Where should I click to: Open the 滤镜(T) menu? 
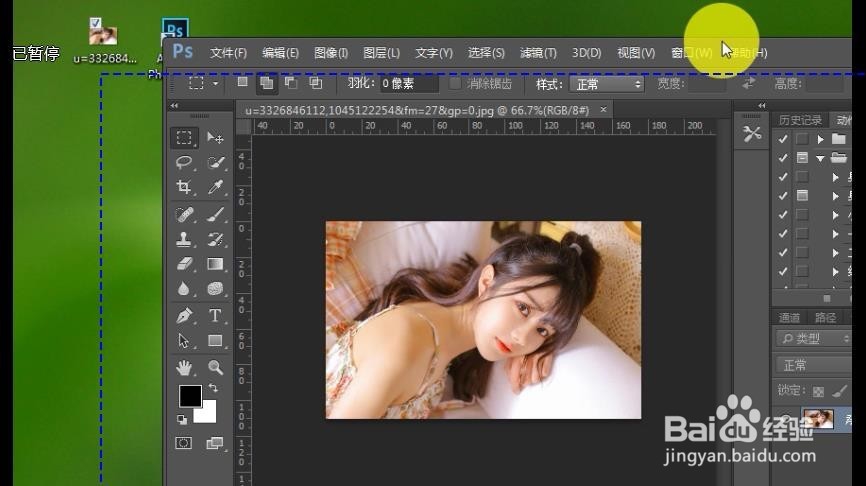[x=538, y=53]
